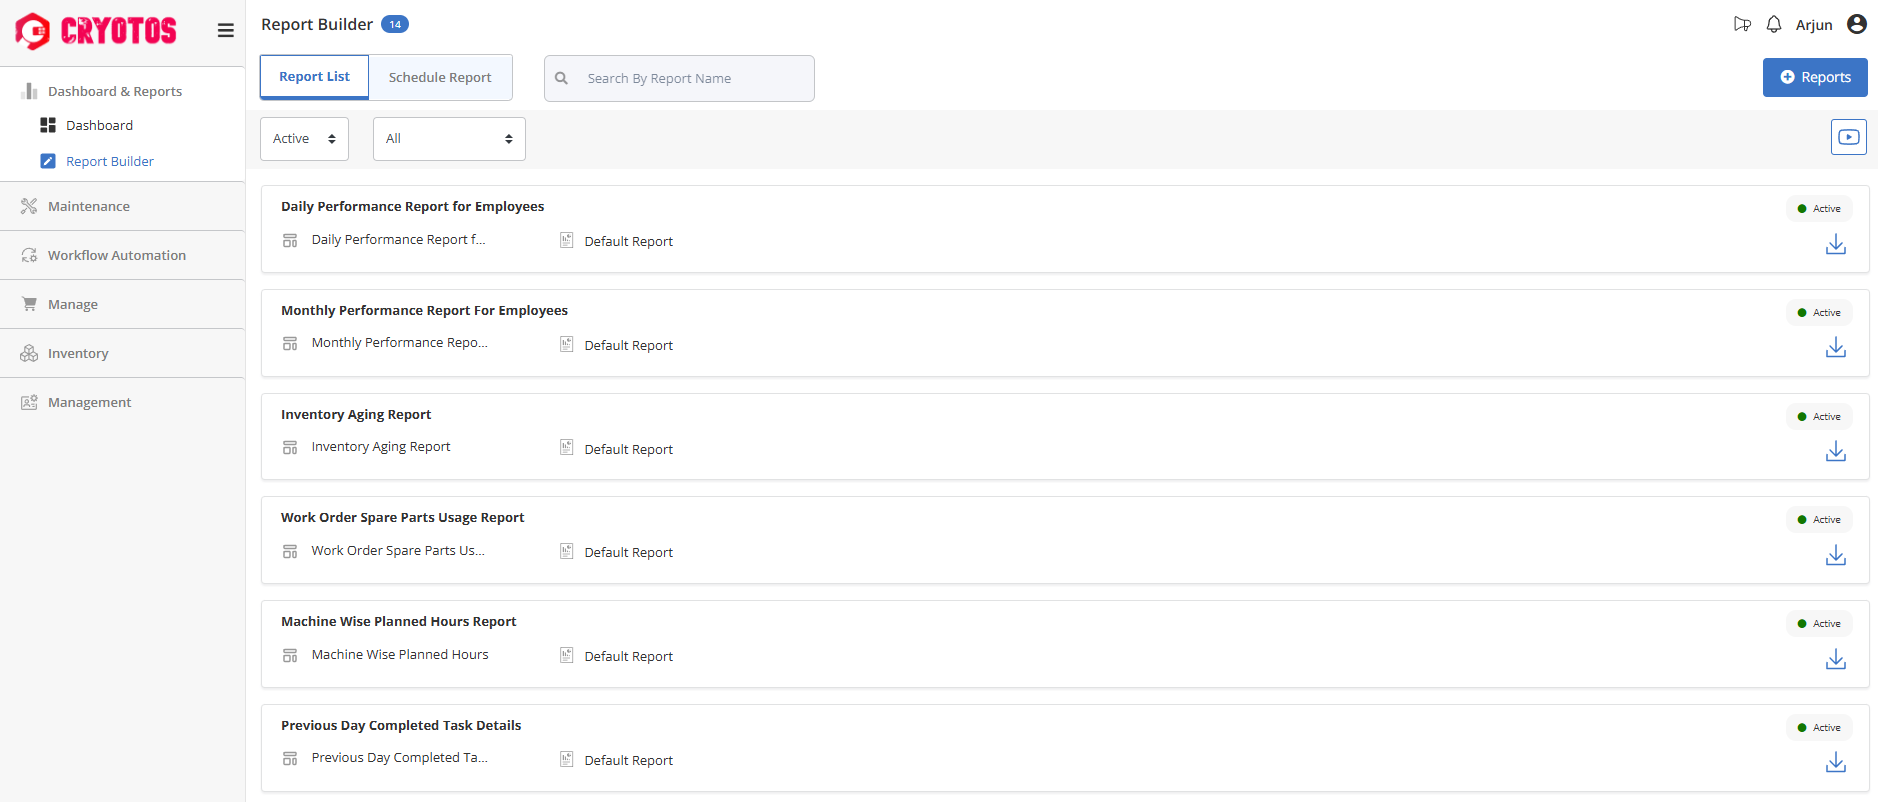Download Daily Performance Report for Employees

(1836, 244)
